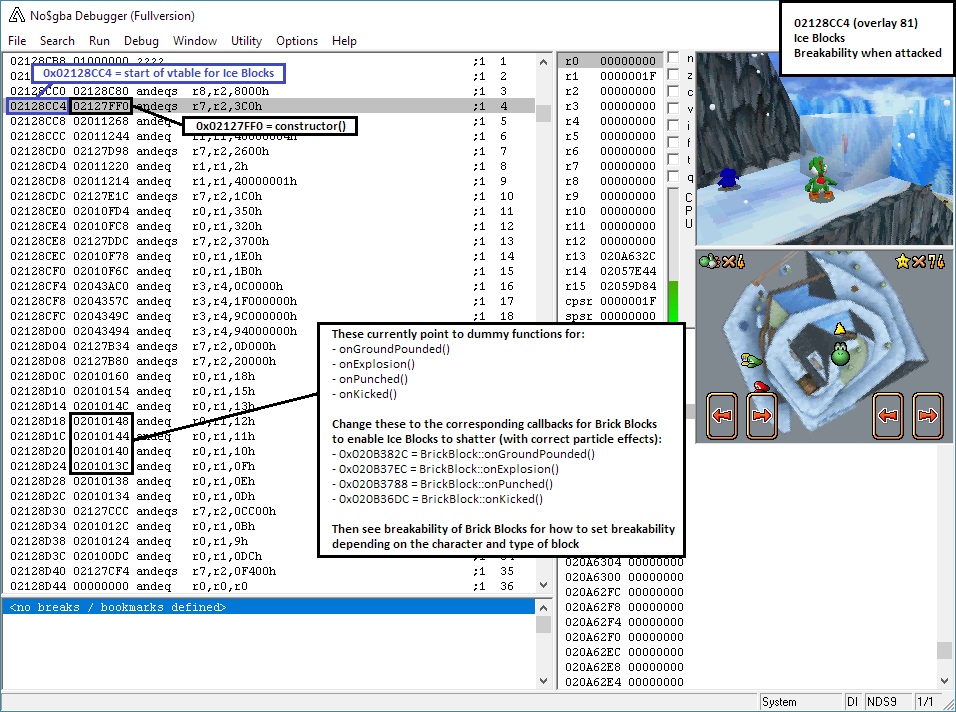Open the Options menu
956x712 pixels.
pos(297,41)
